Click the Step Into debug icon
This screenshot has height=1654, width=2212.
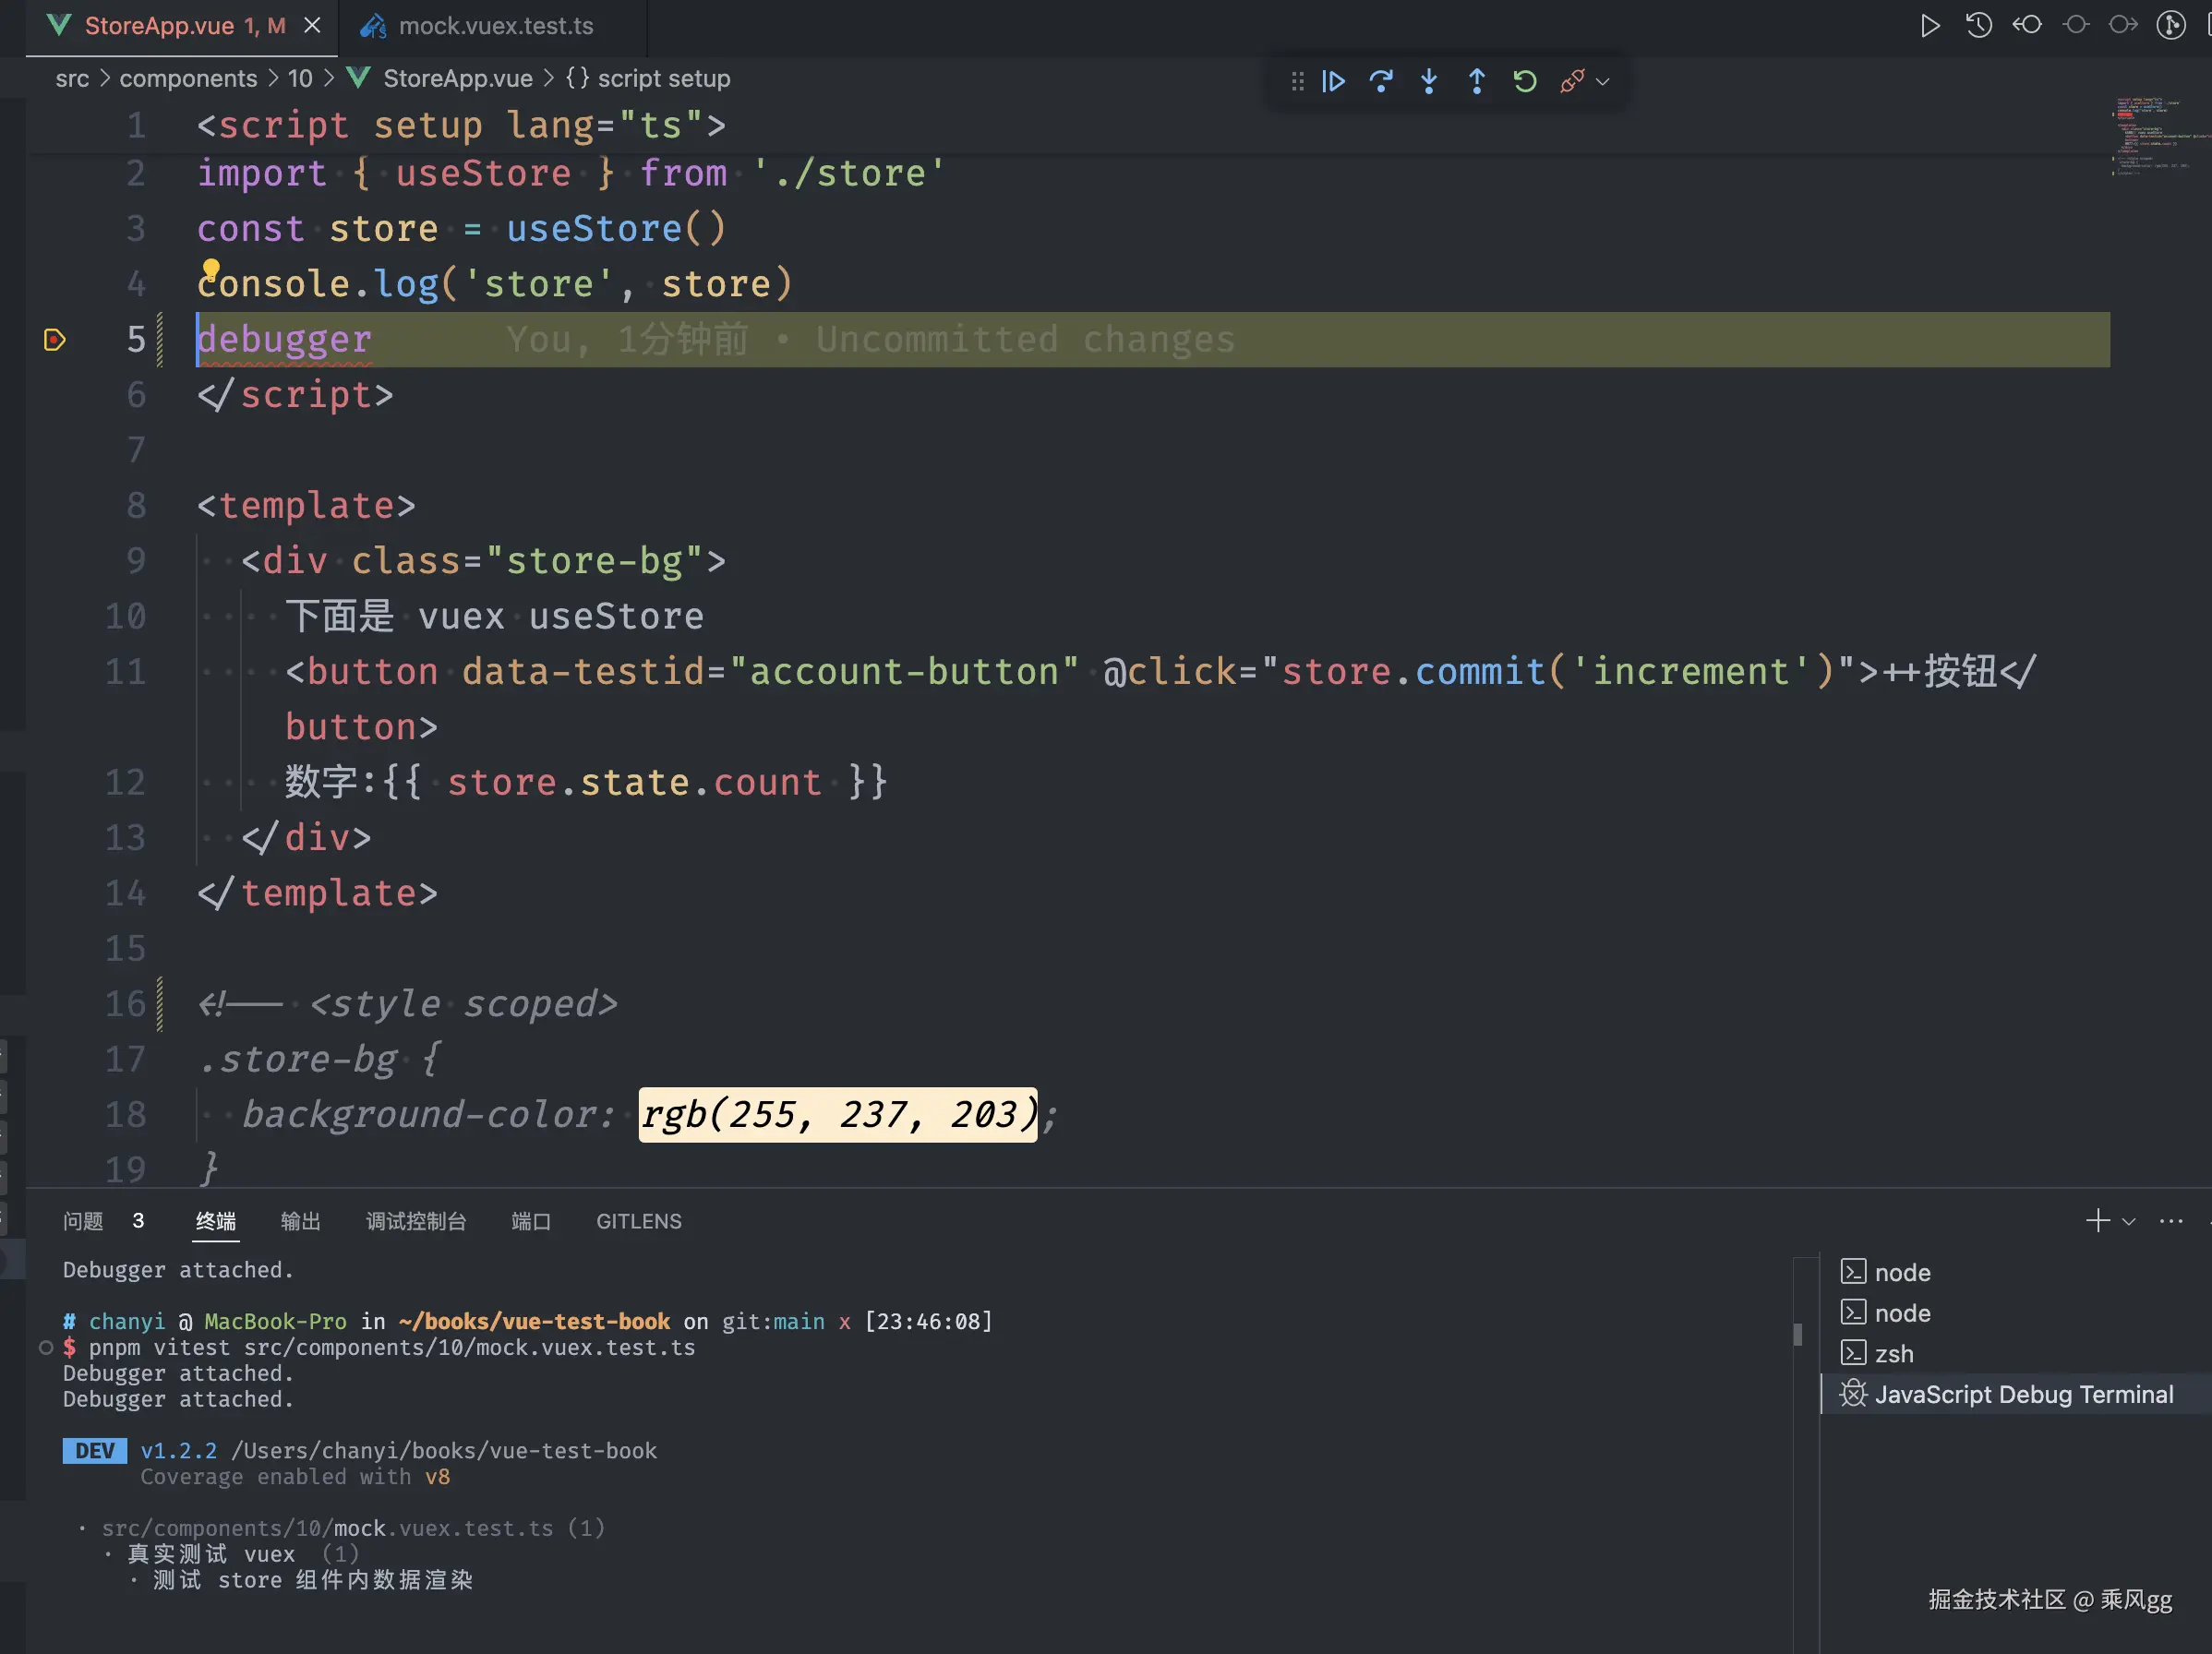[1429, 81]
